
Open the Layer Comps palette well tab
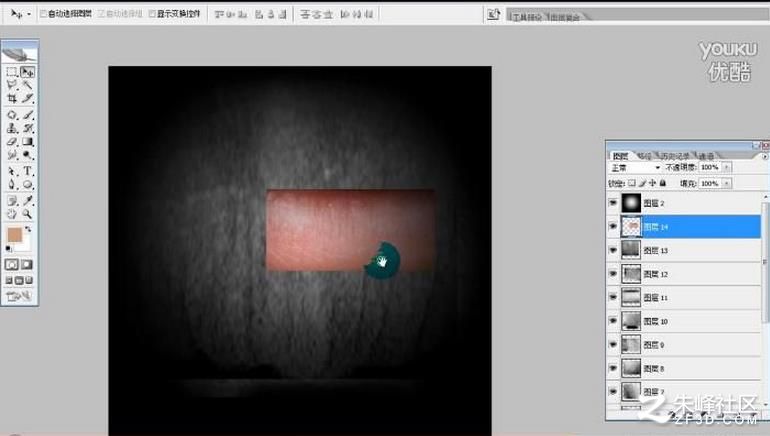[565, 17]
